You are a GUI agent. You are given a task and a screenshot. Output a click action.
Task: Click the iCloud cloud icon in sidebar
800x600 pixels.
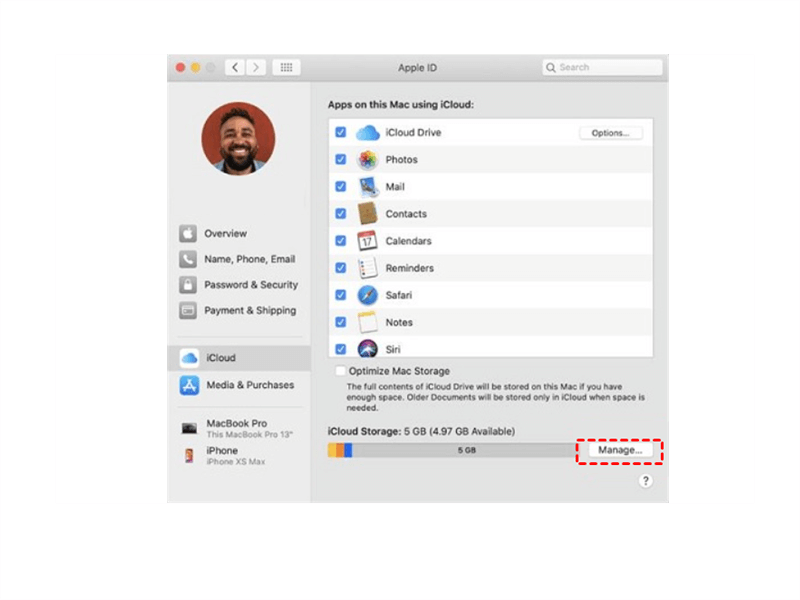(189, 358)
